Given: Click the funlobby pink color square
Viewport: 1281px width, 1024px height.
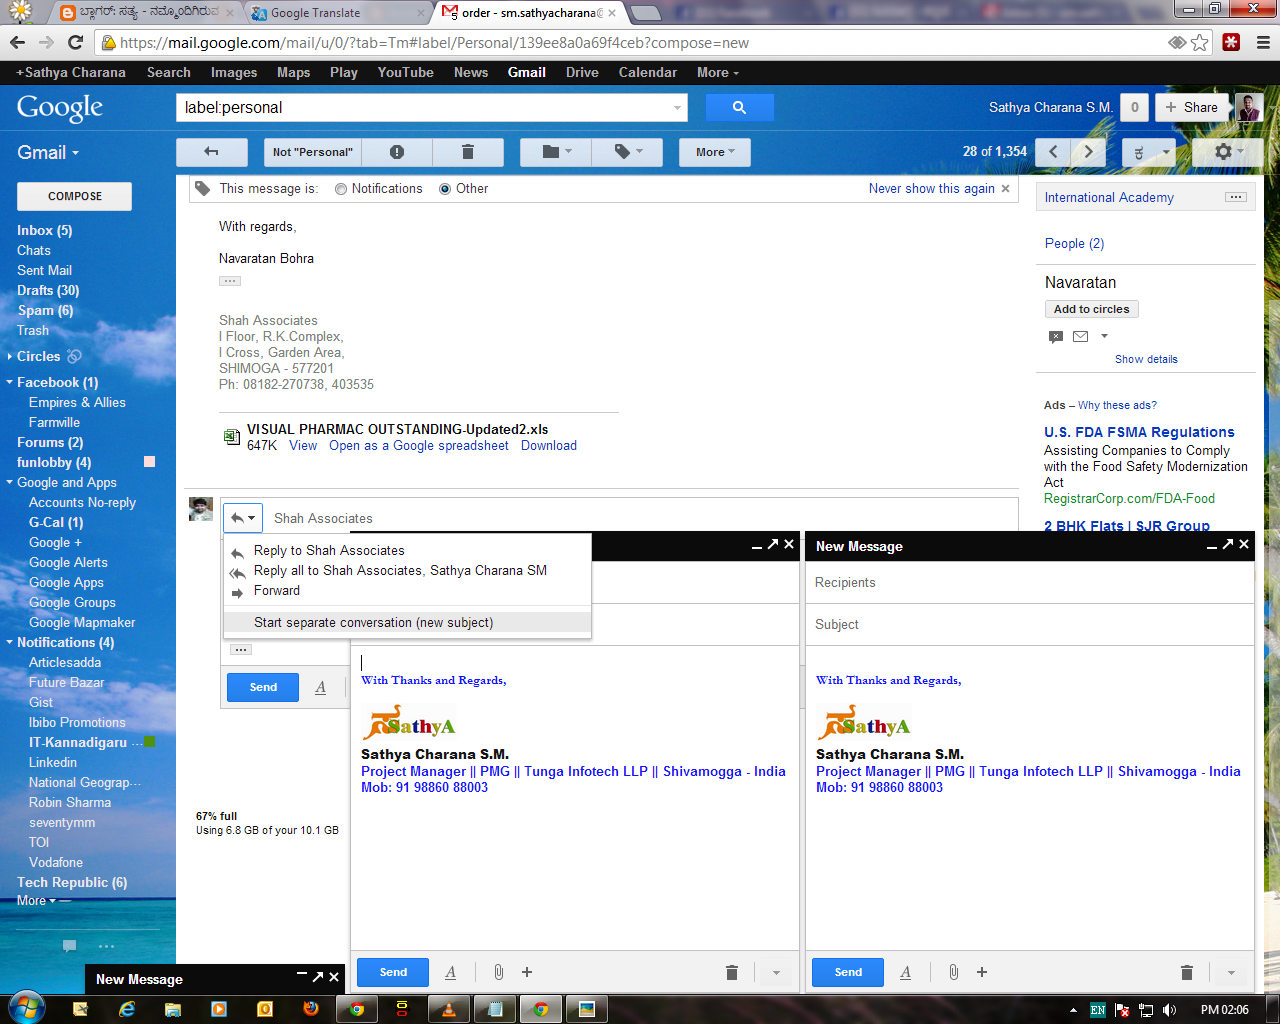Looking at the screenshot, I should [150, 462].
